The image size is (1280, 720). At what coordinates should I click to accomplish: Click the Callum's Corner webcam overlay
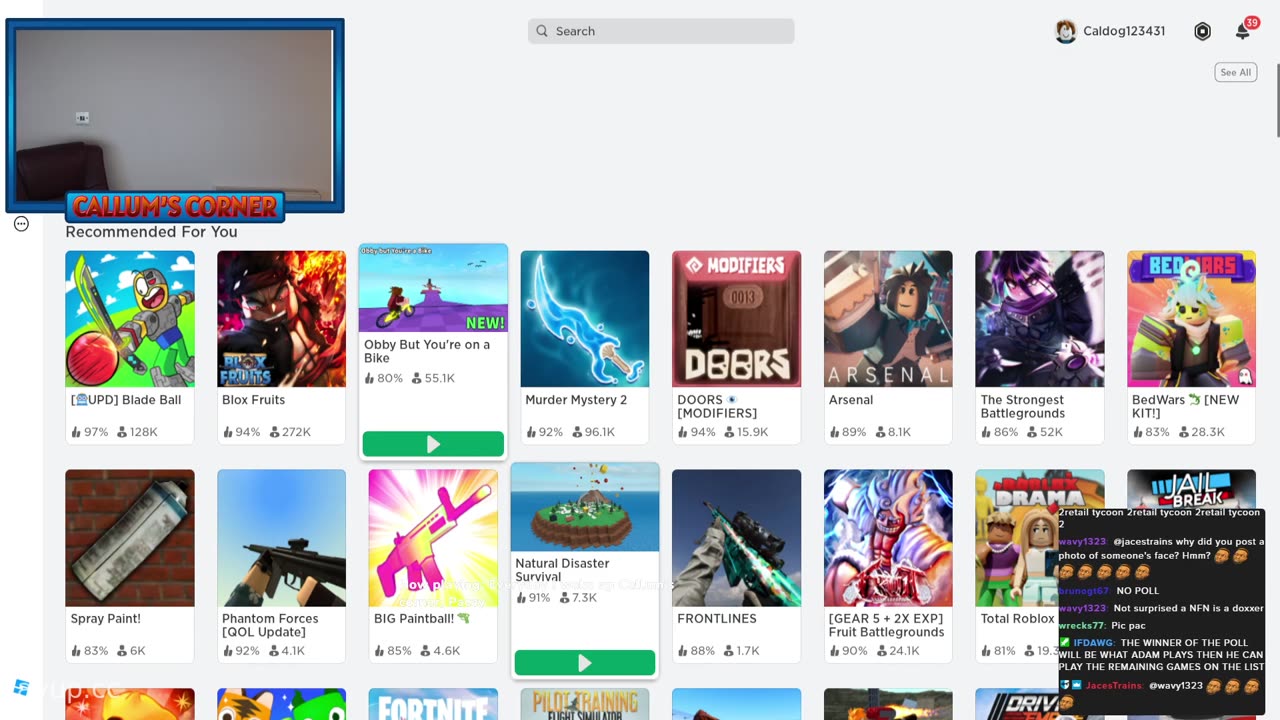[x=175, y=116]
